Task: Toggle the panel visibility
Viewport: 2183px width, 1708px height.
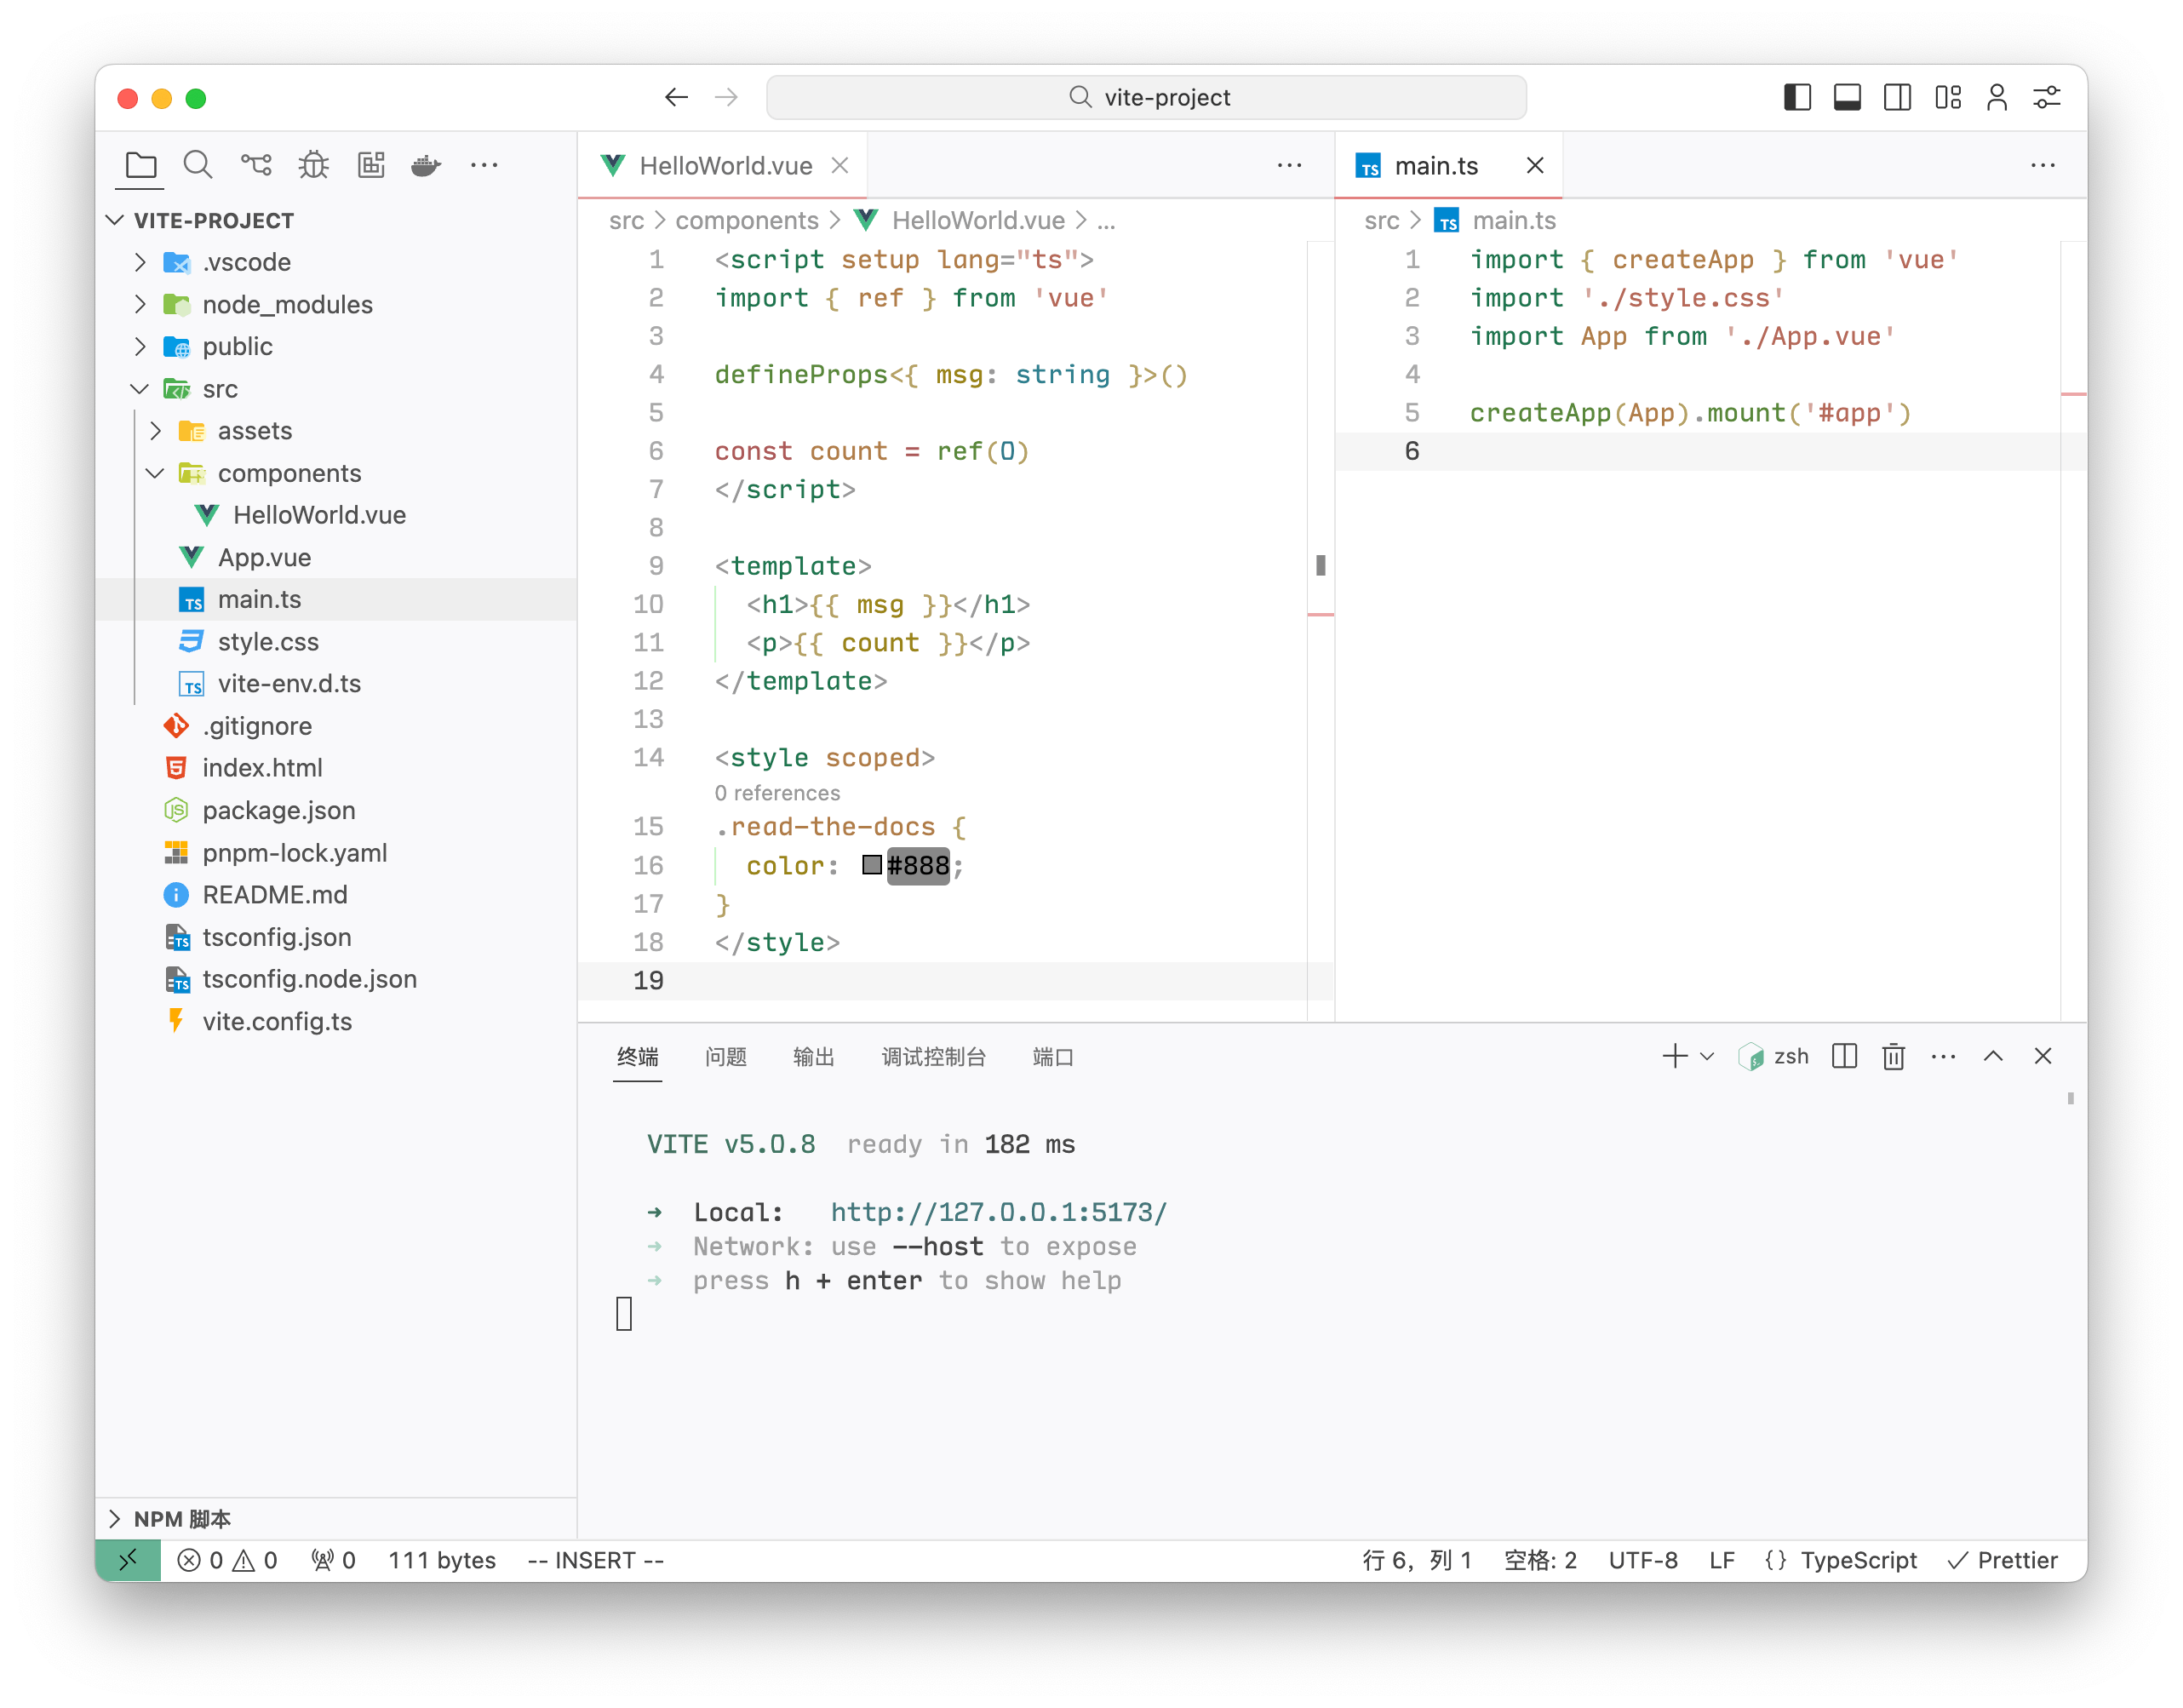Action: point(1846,97)
